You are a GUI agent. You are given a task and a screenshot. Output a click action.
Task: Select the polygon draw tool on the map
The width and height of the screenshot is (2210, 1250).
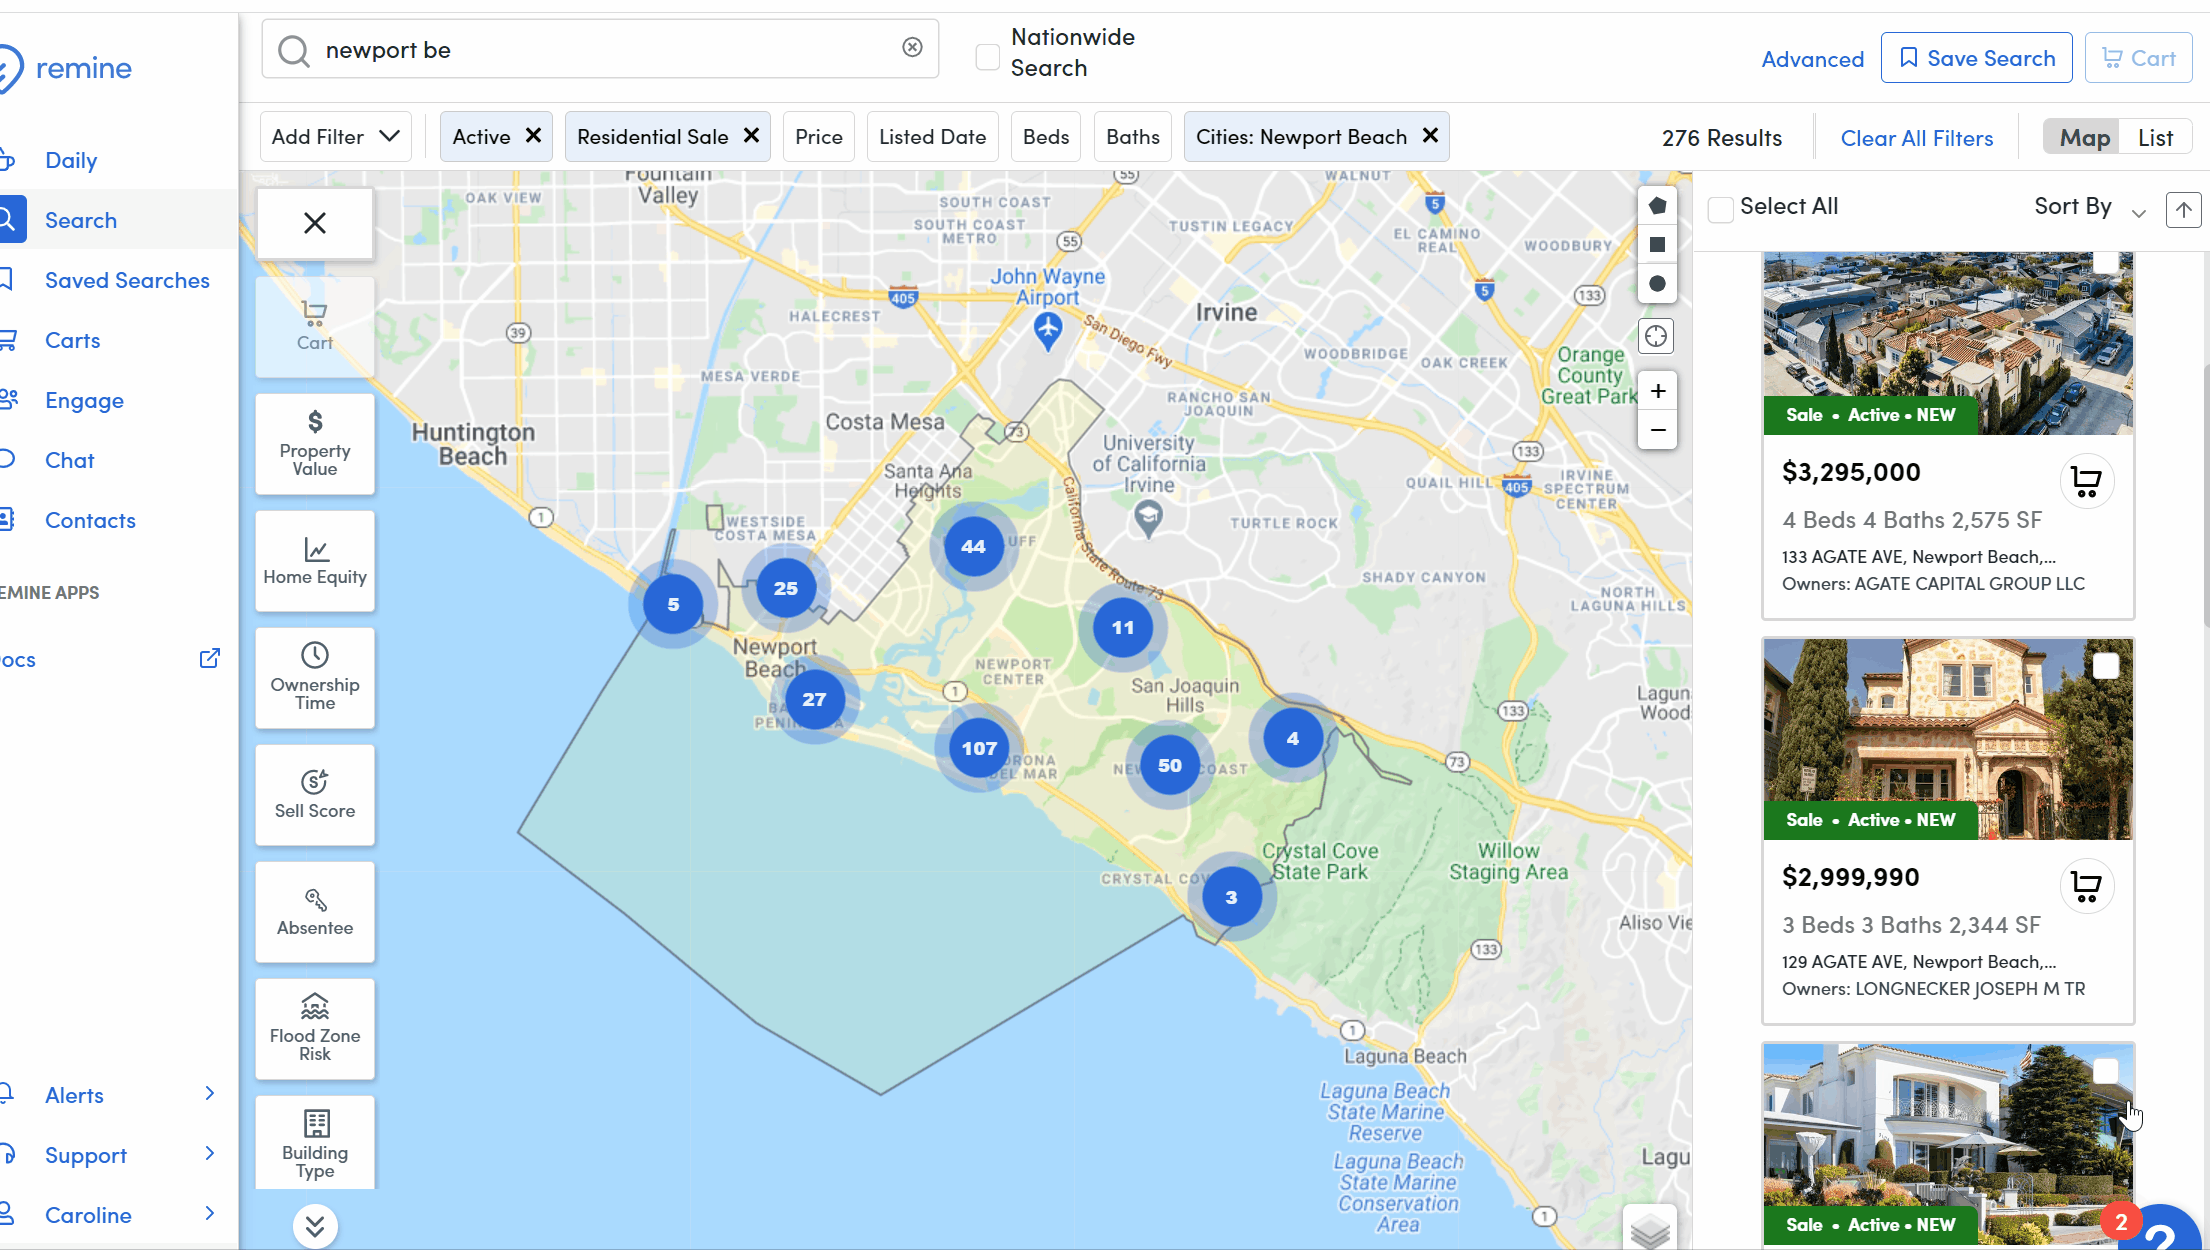point(1657,206)
